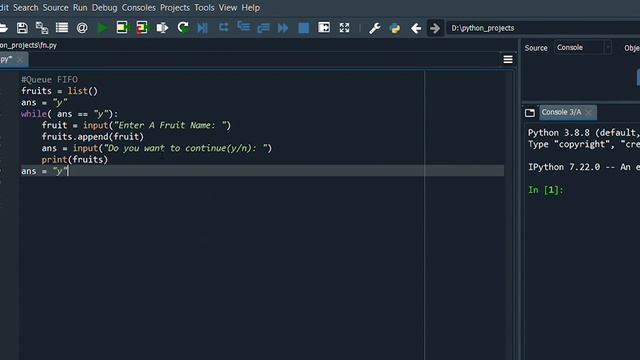Click the Python 3.8.8 console banner line

584,133
